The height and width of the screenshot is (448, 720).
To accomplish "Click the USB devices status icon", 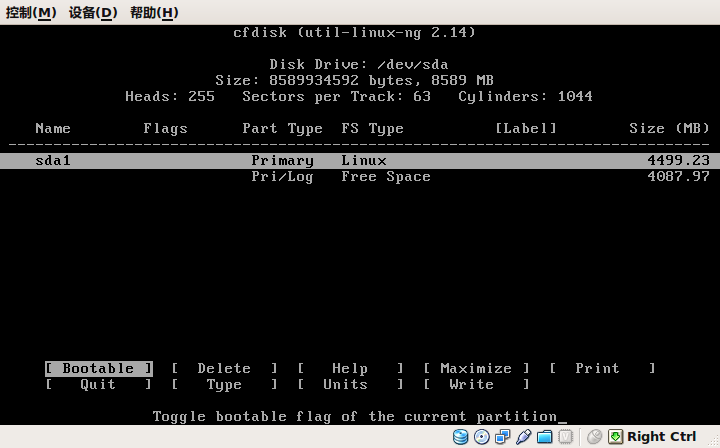I will (x=523, y=437).
